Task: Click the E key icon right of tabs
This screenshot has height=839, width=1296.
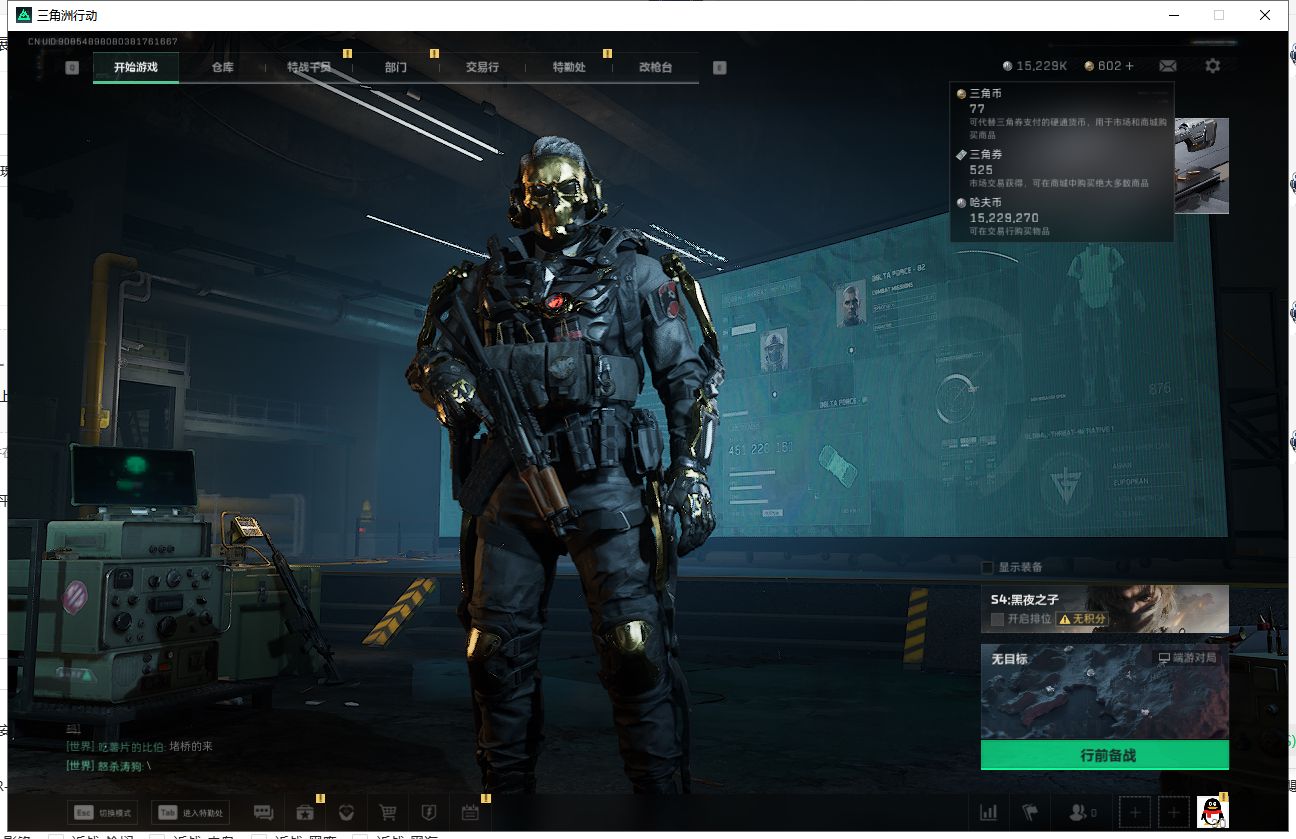Action: point(719,67)
